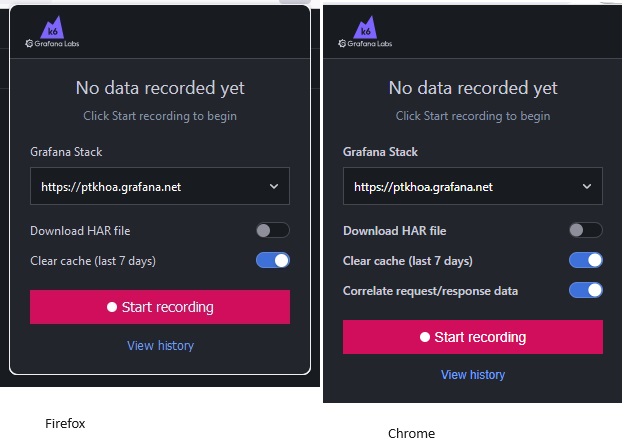Open View history link in Chrome panel
The height and width of the screenshot is (446, 630).
pyautogui.click(x=473, y=375)
